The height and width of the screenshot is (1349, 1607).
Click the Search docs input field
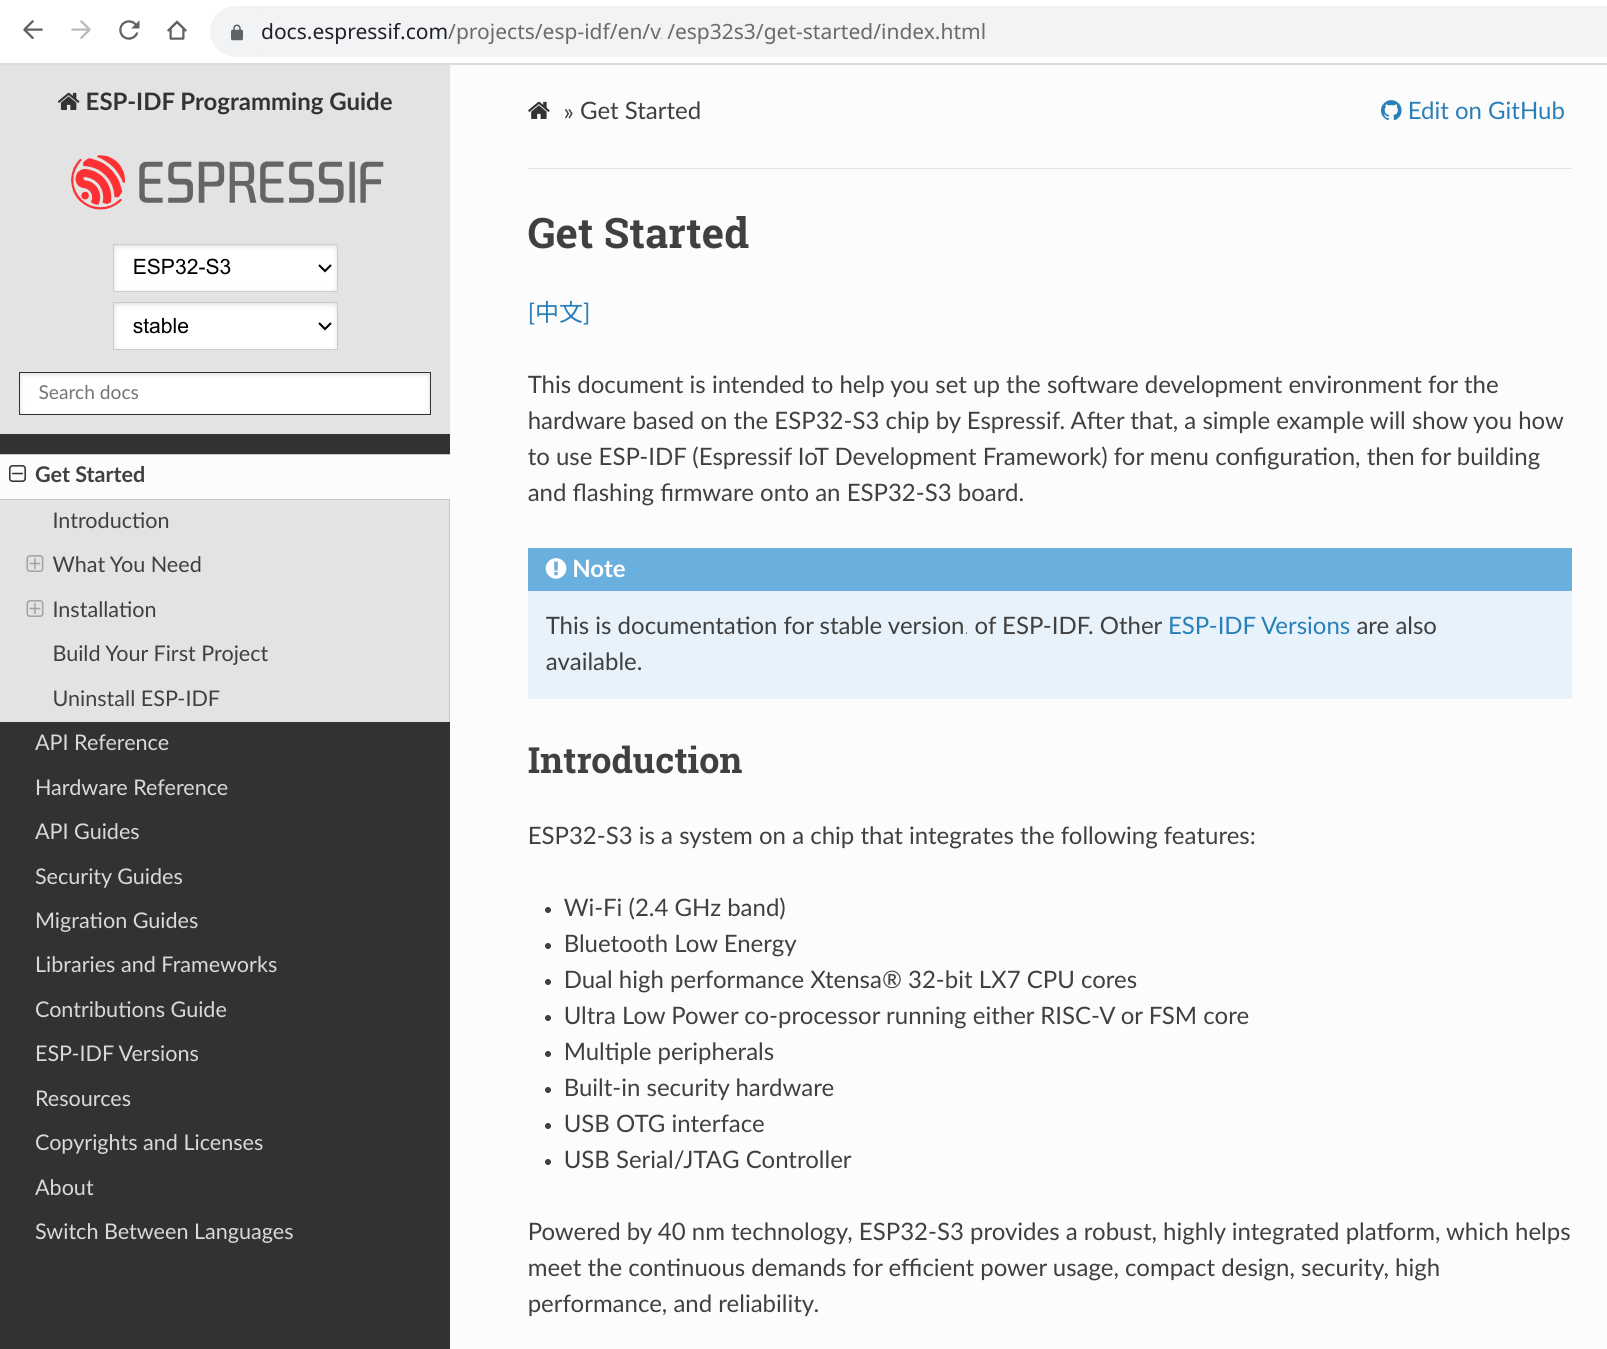(225, 393)
